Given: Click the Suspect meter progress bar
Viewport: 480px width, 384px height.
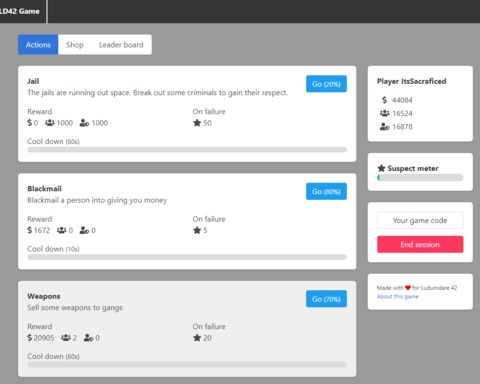Looking at the screenshot, I should [420, 178].
